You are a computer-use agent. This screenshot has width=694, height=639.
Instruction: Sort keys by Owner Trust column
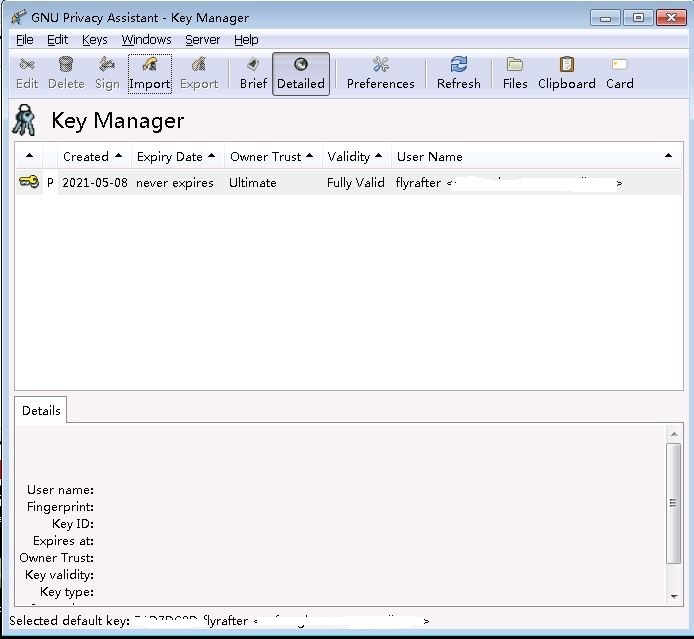(272, 156)
